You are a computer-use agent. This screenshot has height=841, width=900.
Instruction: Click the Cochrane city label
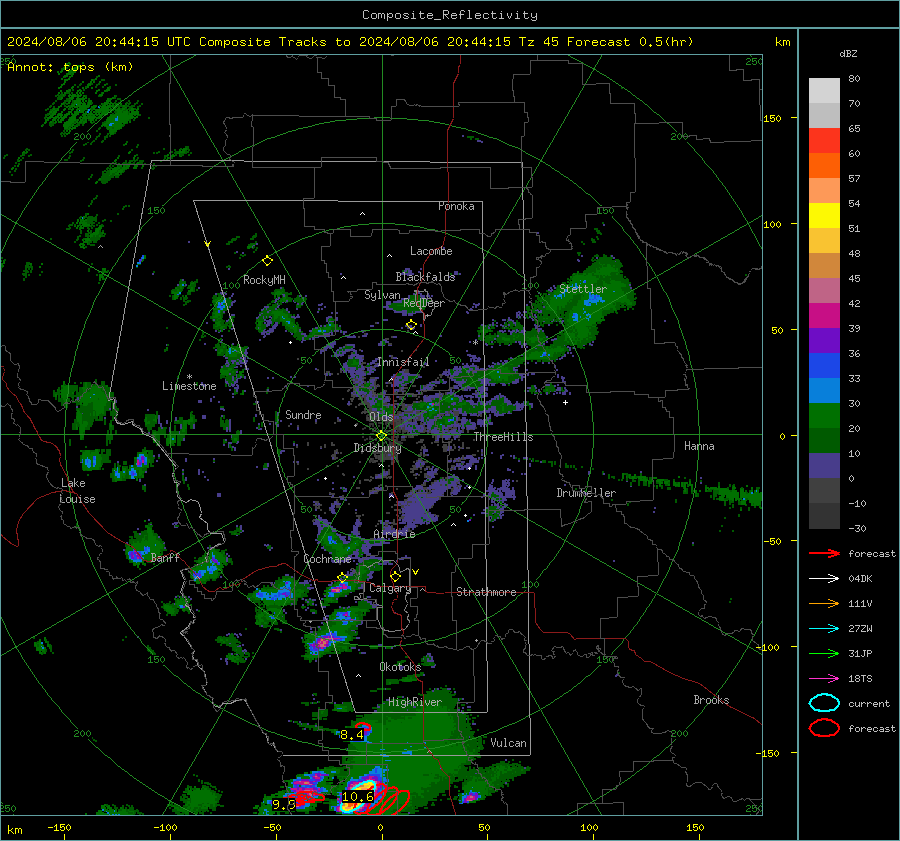[x=327, y=559]
